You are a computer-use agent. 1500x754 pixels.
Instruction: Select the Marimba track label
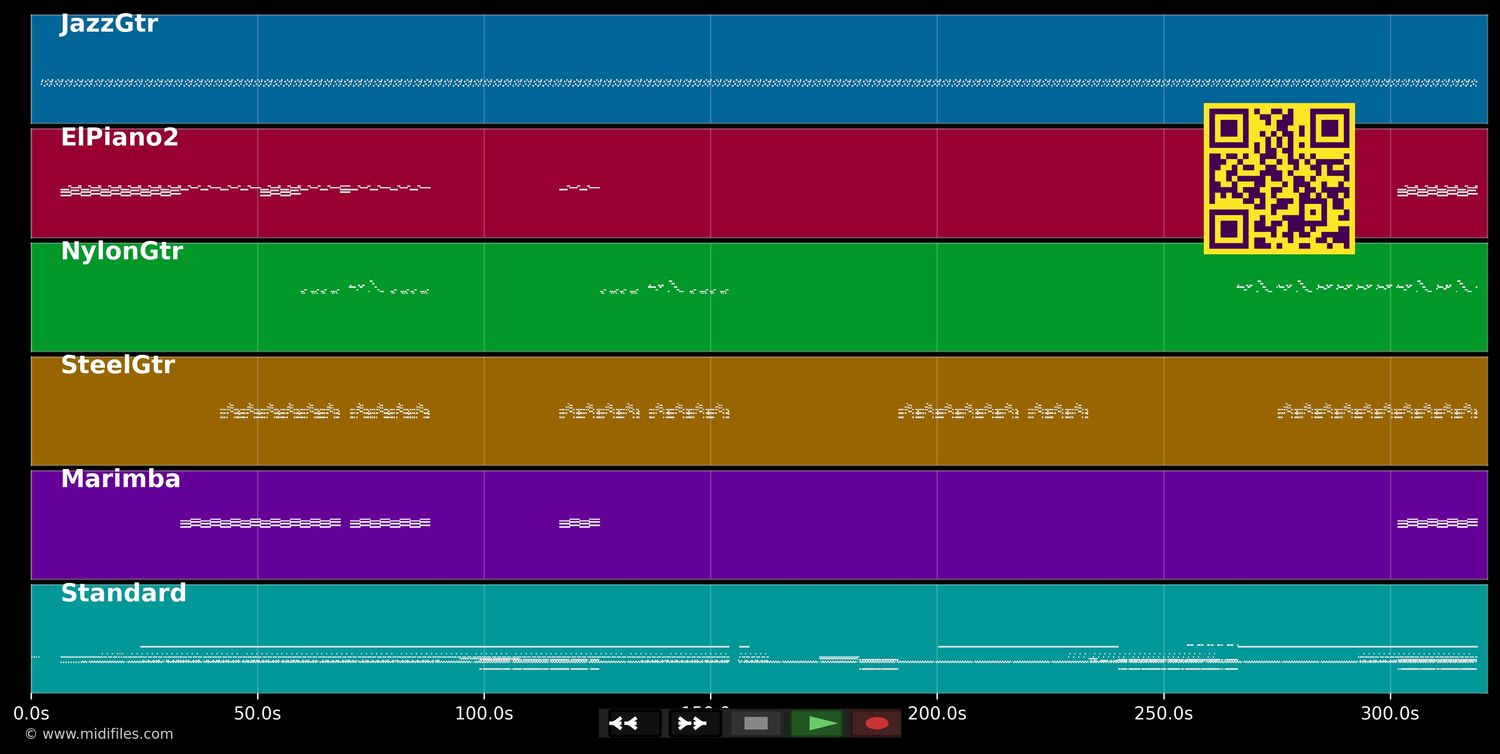point(120,480)
